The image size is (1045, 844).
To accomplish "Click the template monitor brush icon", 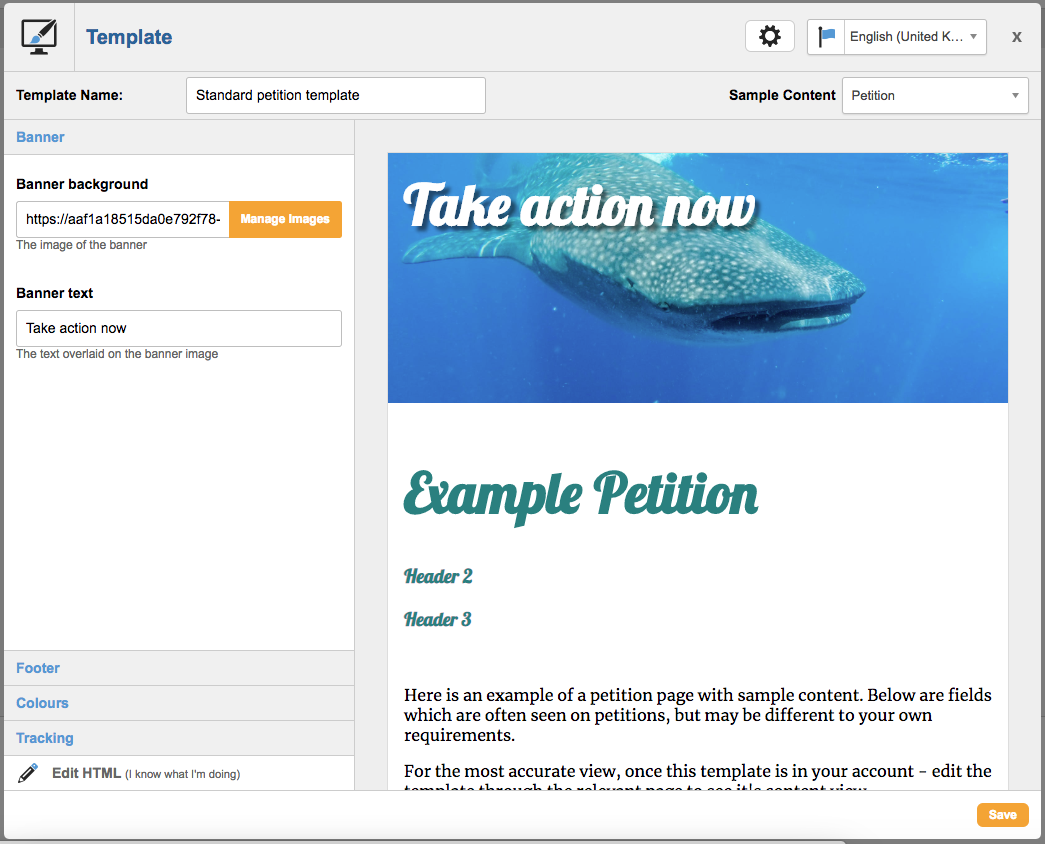I will point(39,37).
